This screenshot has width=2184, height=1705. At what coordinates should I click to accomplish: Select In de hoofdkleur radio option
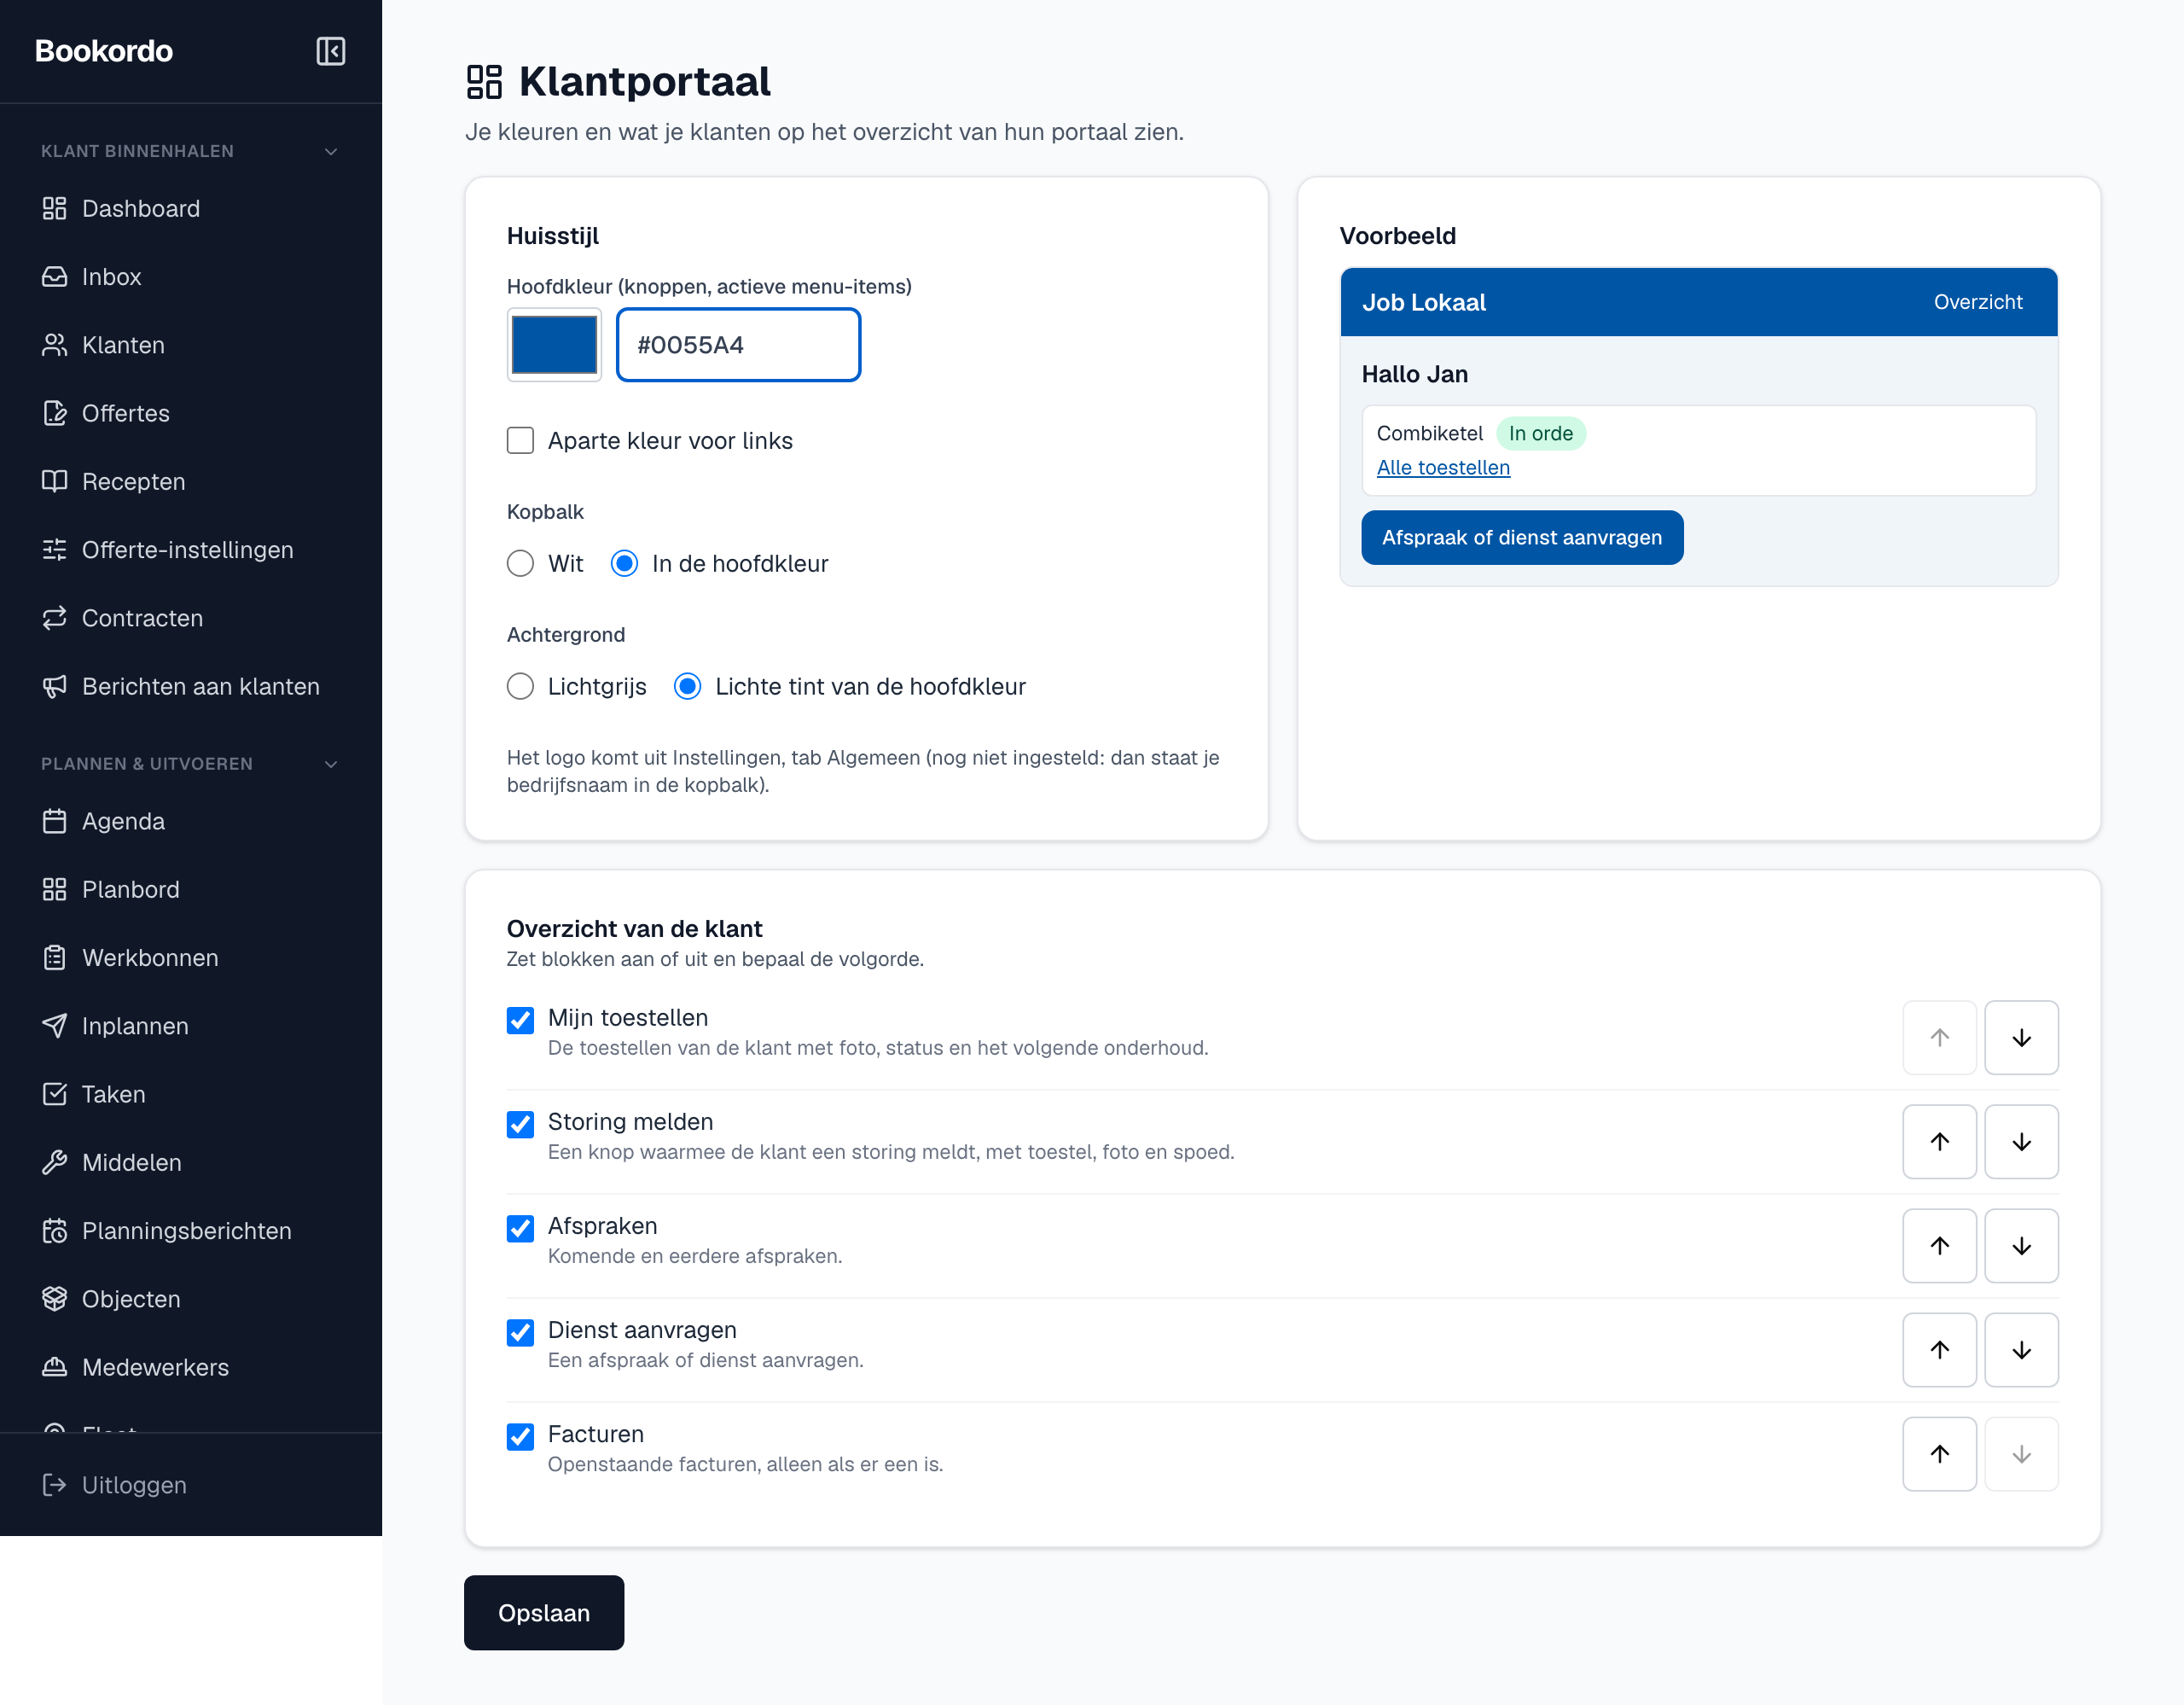pos(624,564)
